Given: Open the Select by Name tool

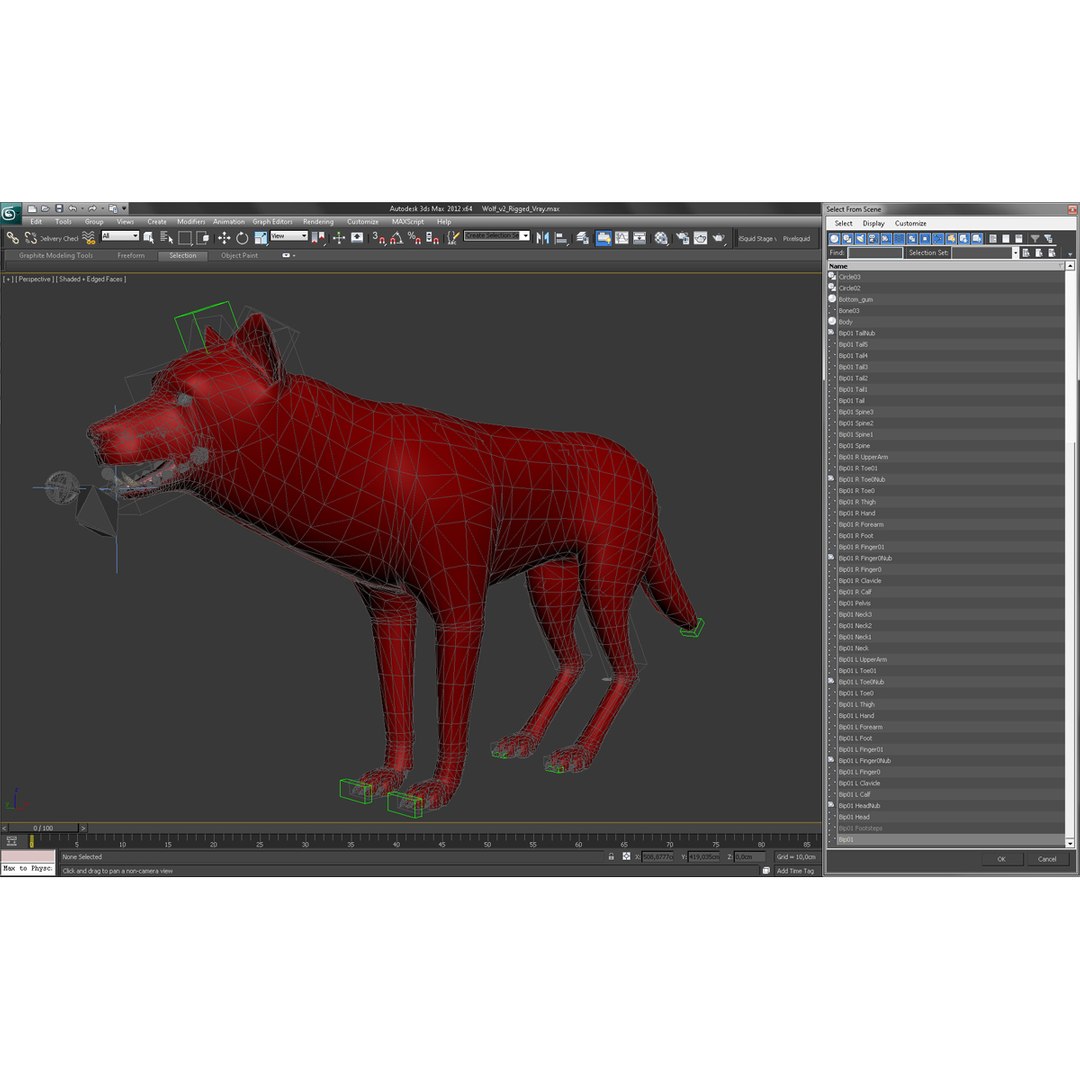Looking at the screenshot, I should tap(166, 238).
